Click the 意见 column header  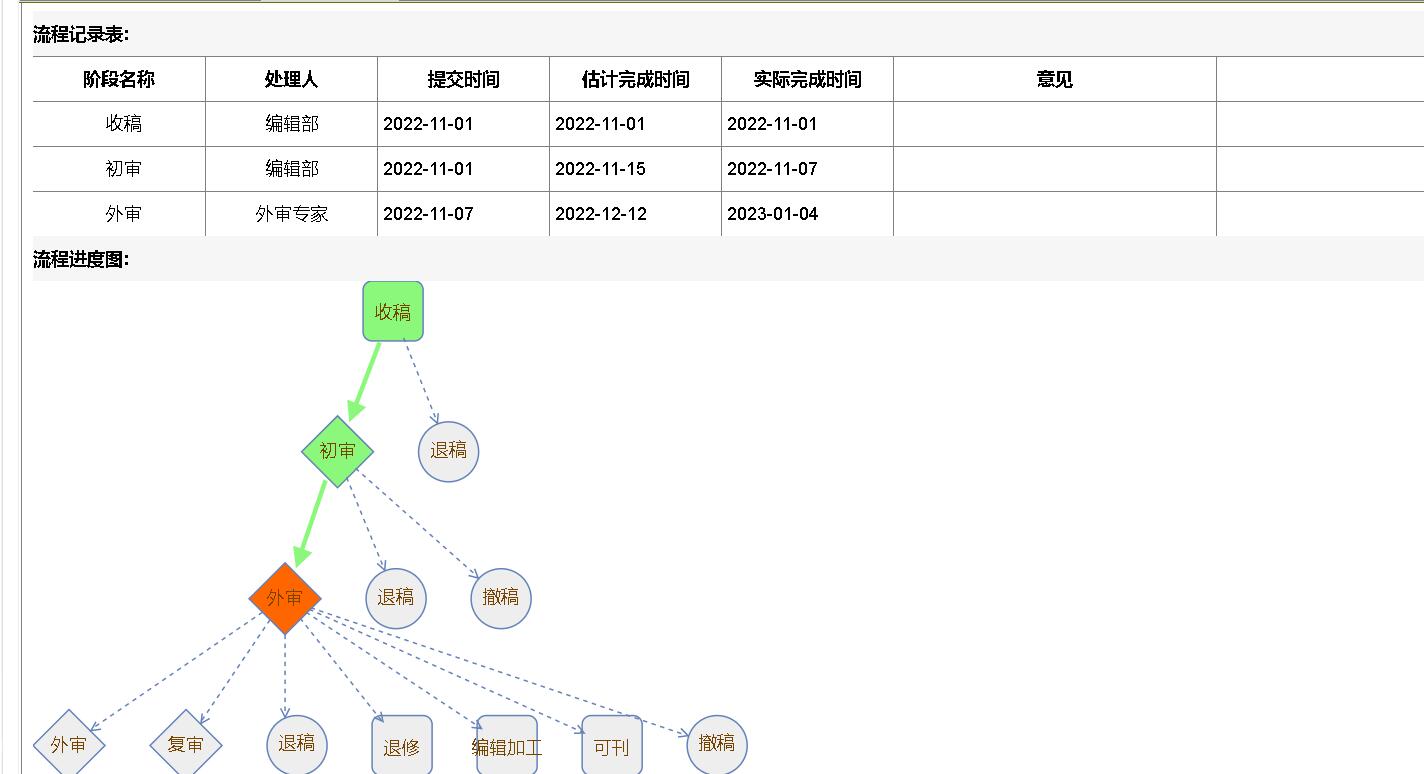pyautogui.click(x=1054, y=79)
